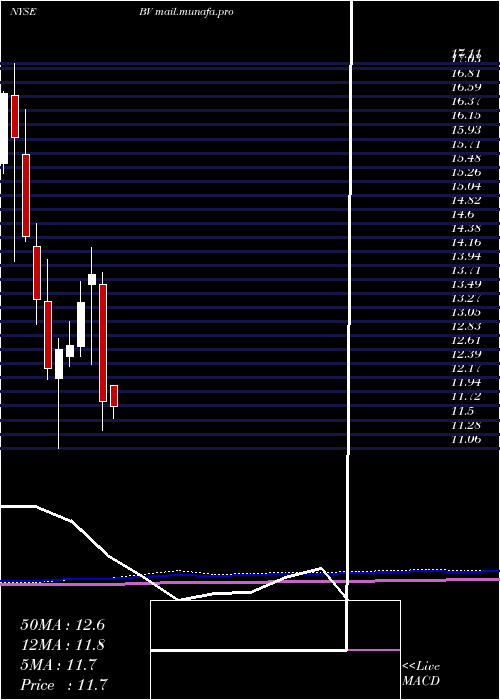Click the 11.28 price axis label
The image size is (500, 700).
(x=466, y=425)
